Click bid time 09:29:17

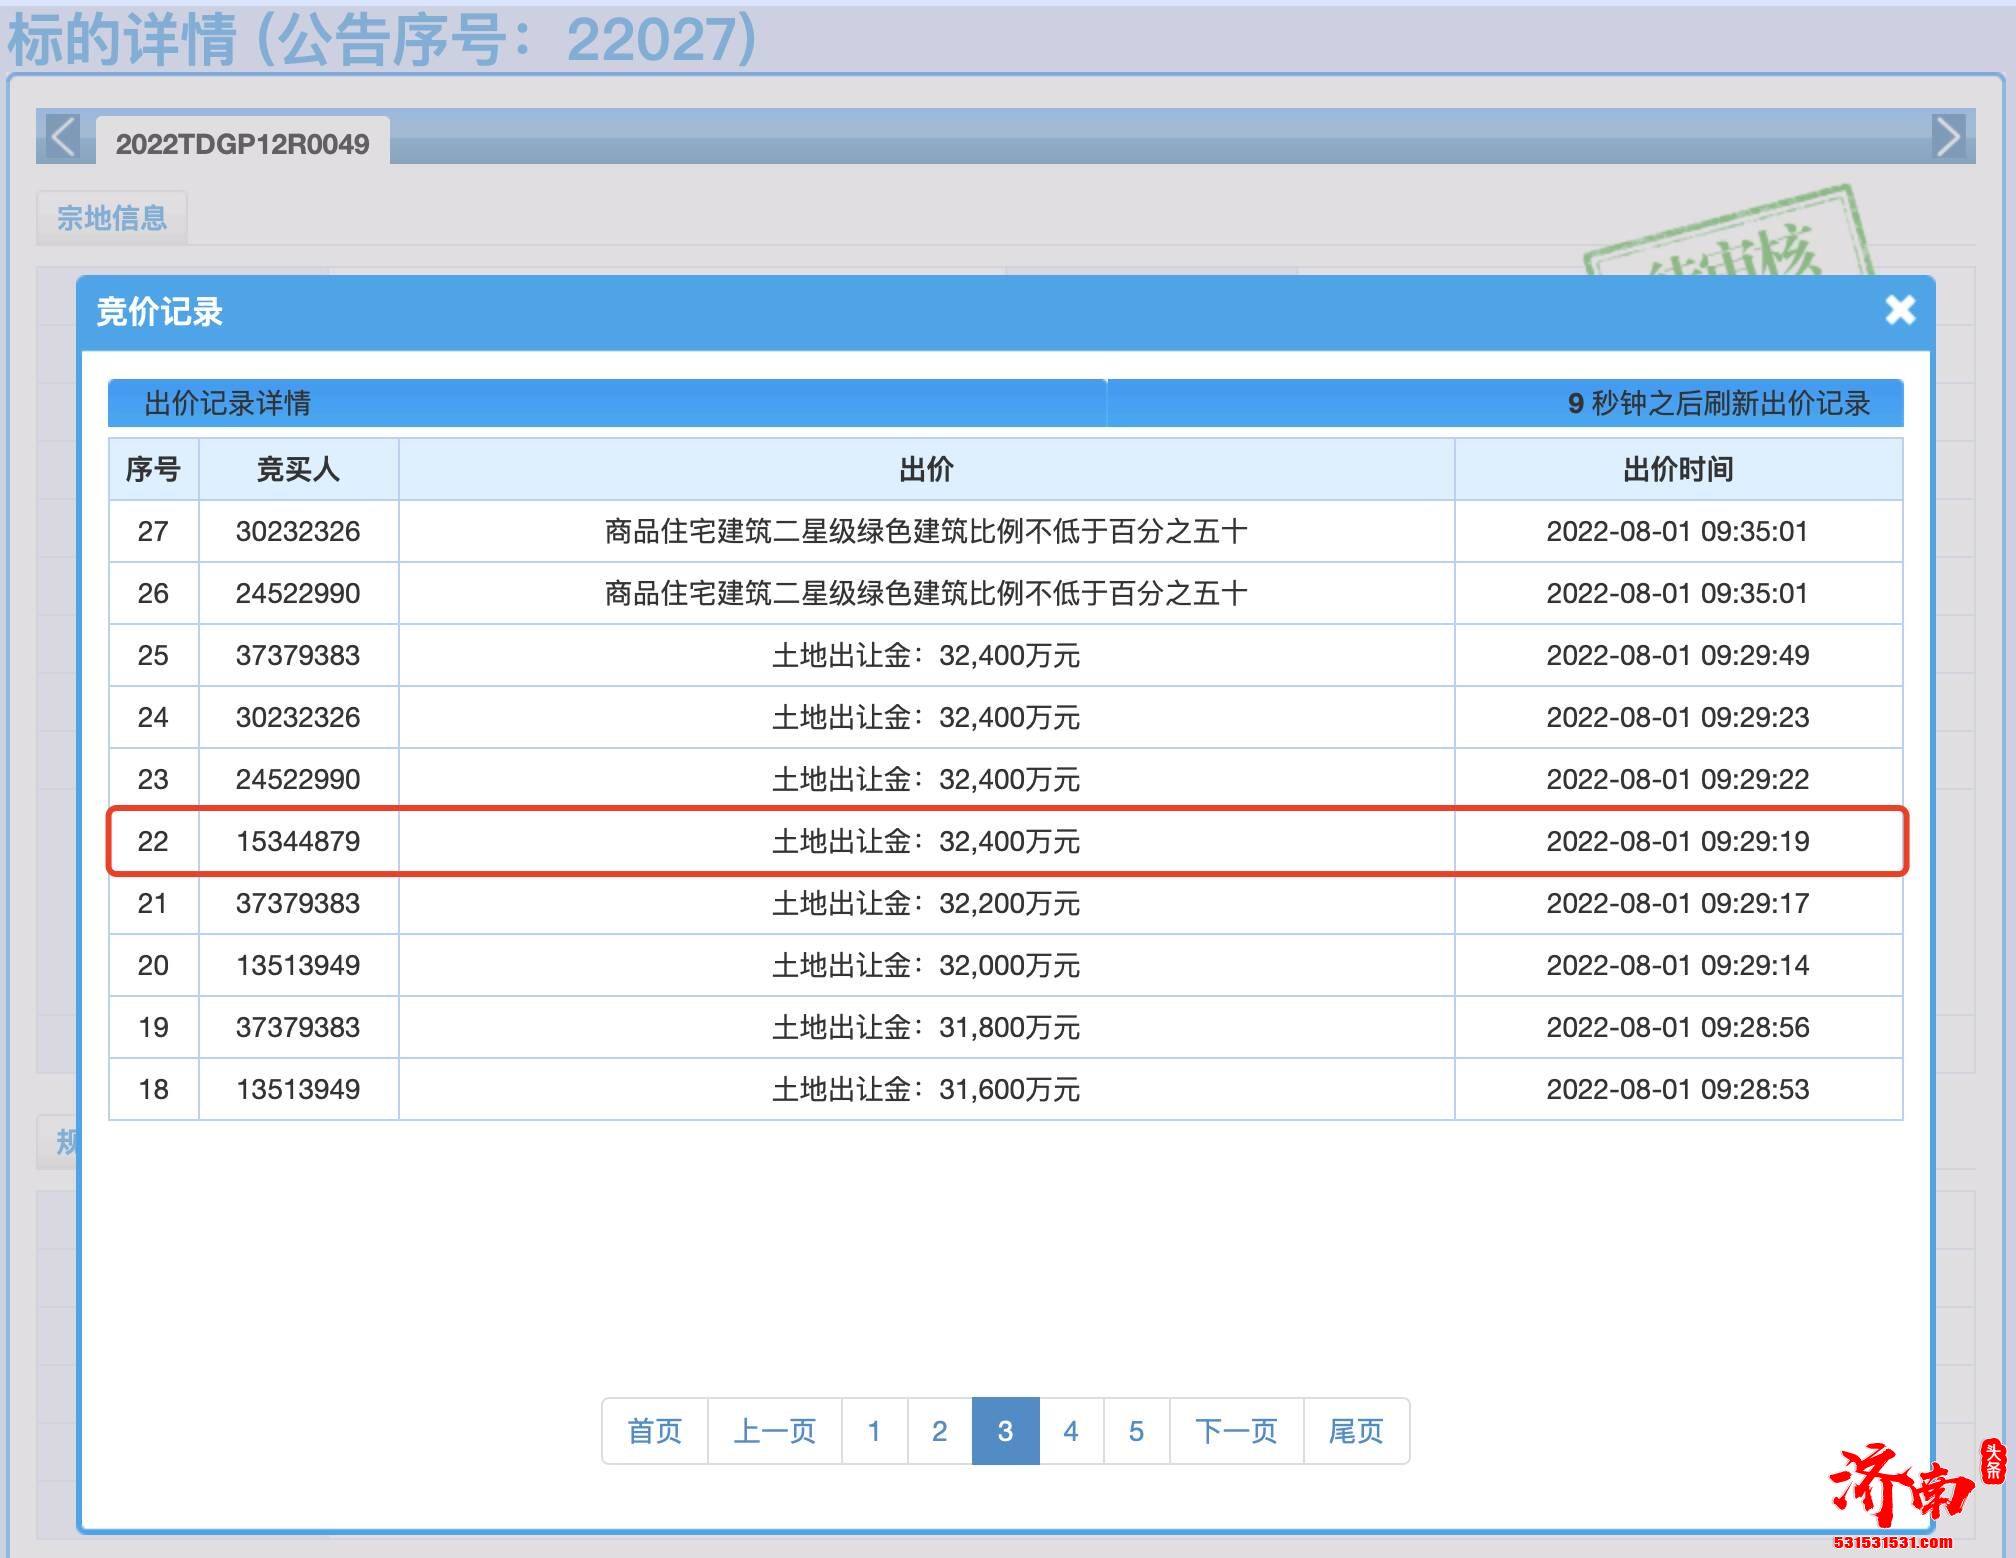click(1678, 903)
